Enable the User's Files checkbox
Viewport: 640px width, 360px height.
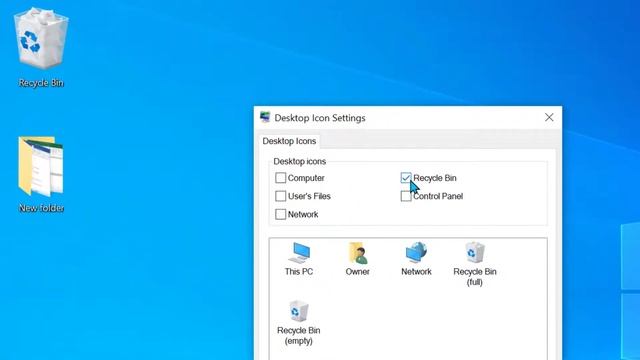(x=280, y=196)
